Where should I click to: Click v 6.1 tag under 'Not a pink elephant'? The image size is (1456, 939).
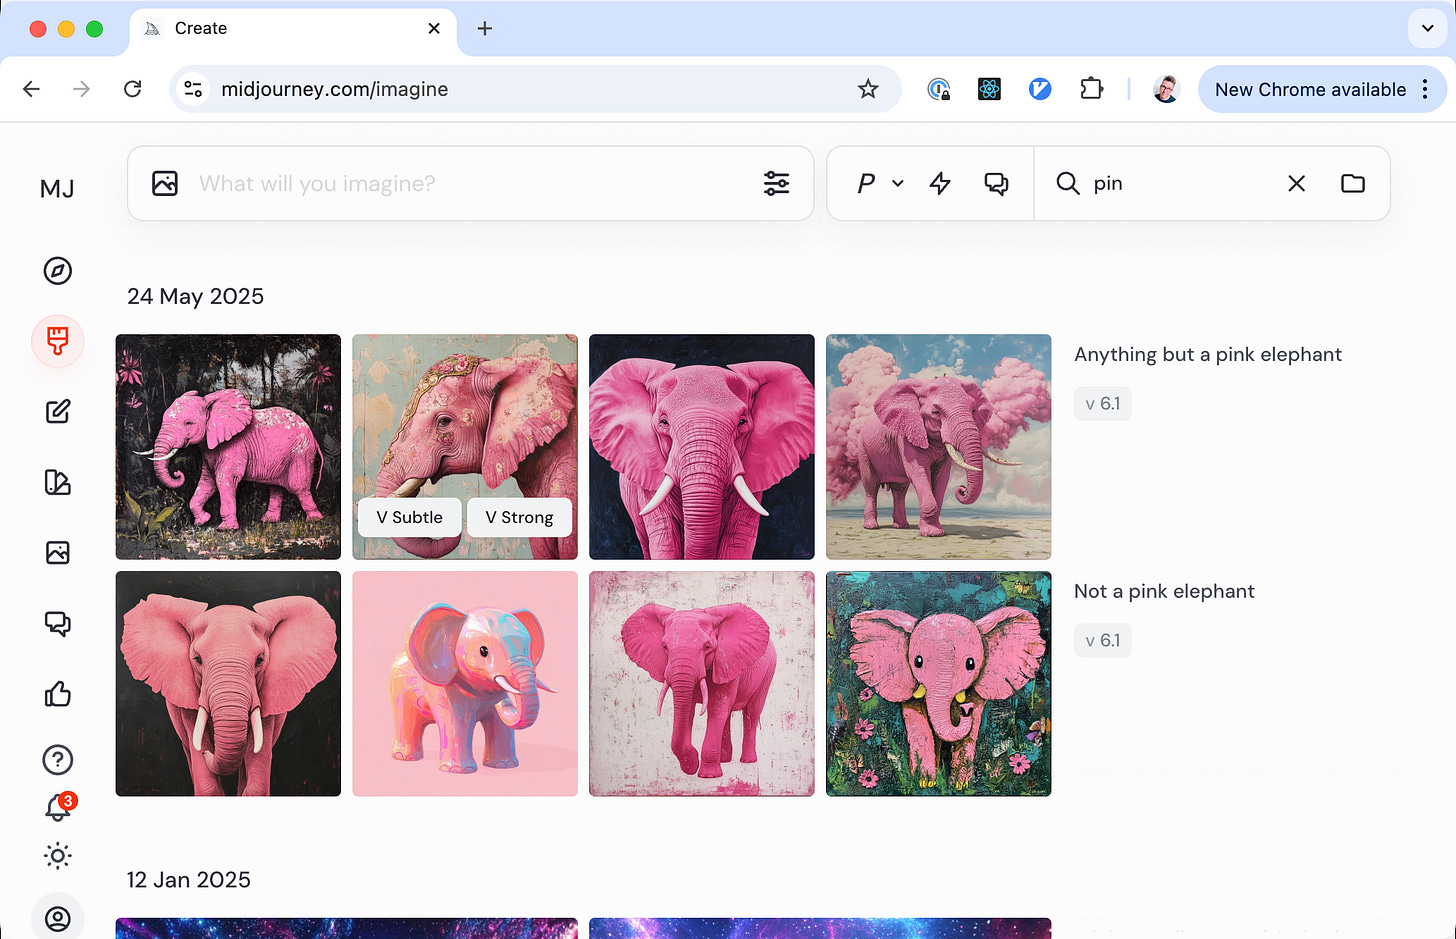click(x=1103, y=641)
